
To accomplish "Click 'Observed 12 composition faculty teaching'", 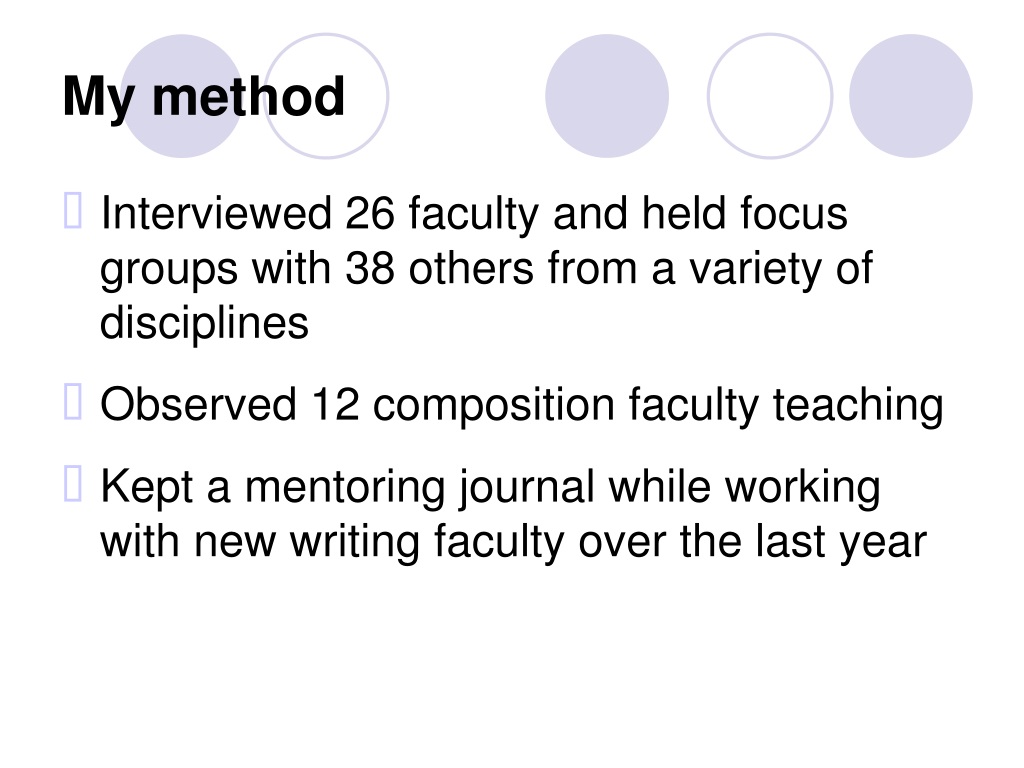I will click(x=522, y=406).
